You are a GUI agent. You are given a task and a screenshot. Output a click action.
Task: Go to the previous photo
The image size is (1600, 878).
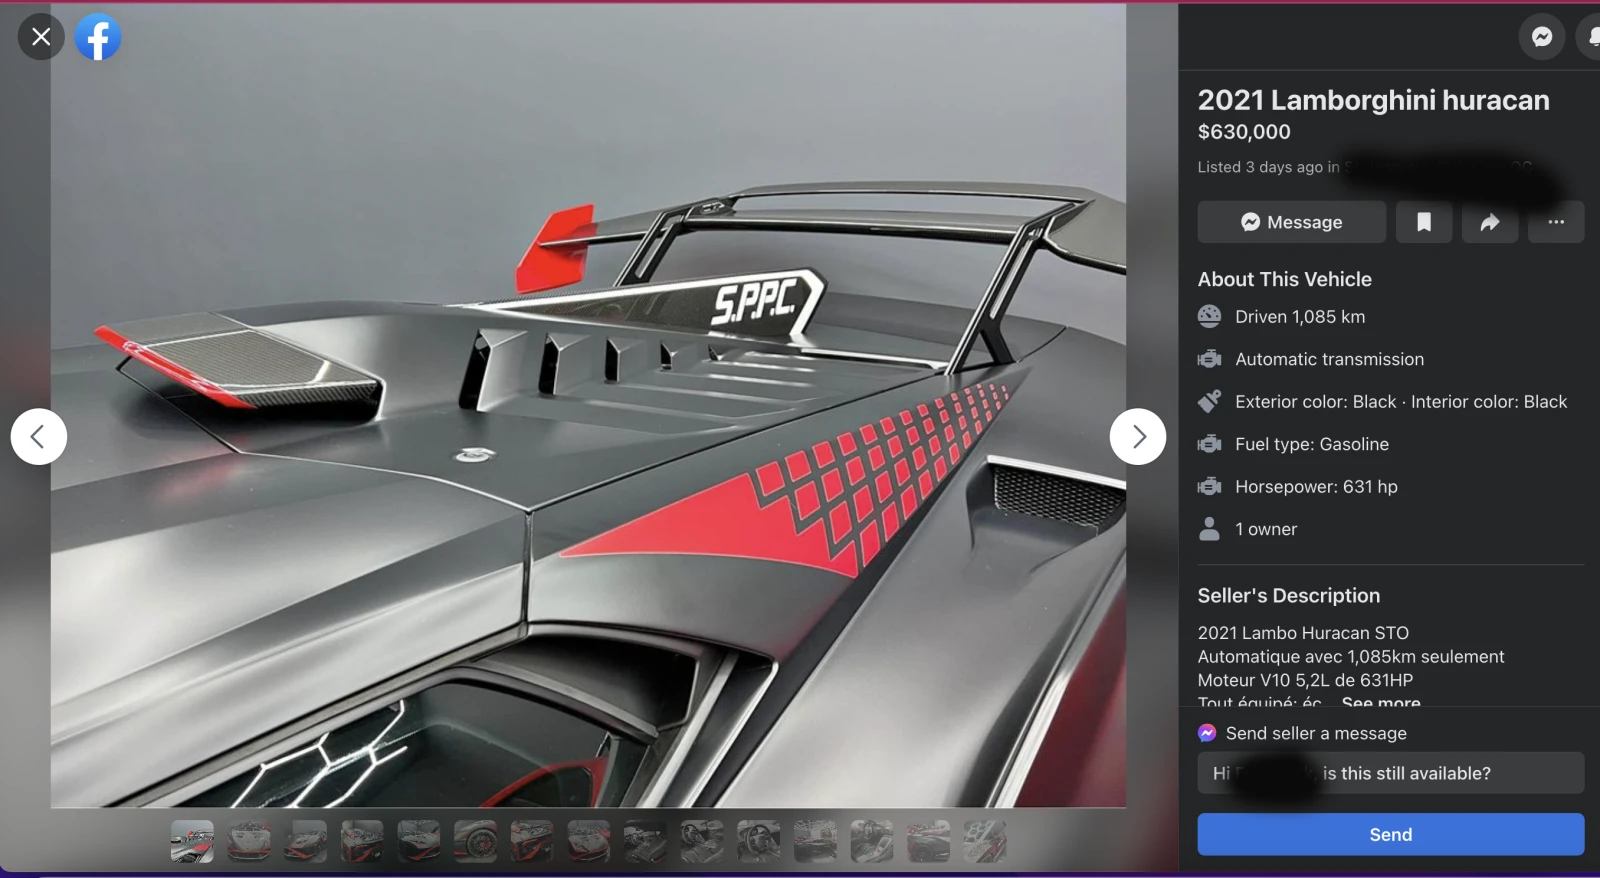click(39, 437)
